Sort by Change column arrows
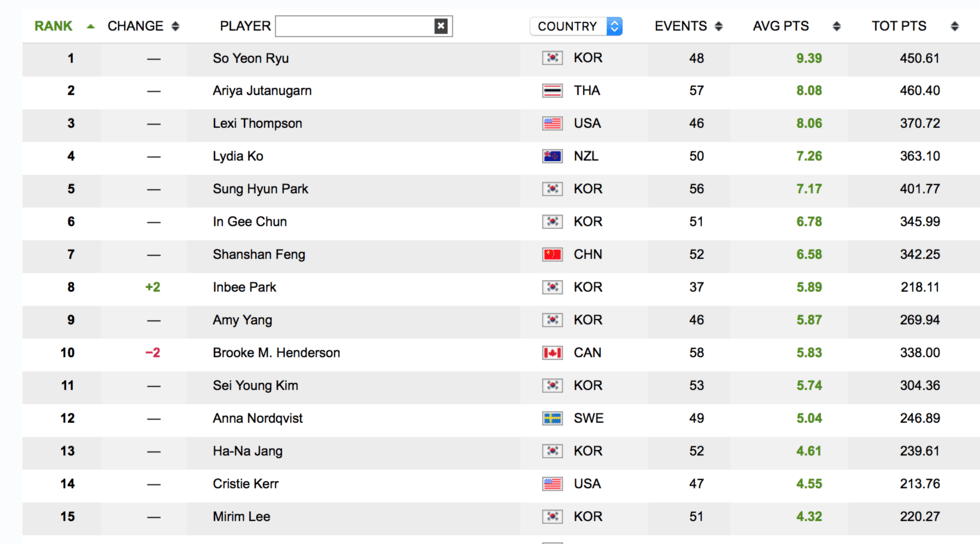The image size is (980, 544). coord(175,26)
